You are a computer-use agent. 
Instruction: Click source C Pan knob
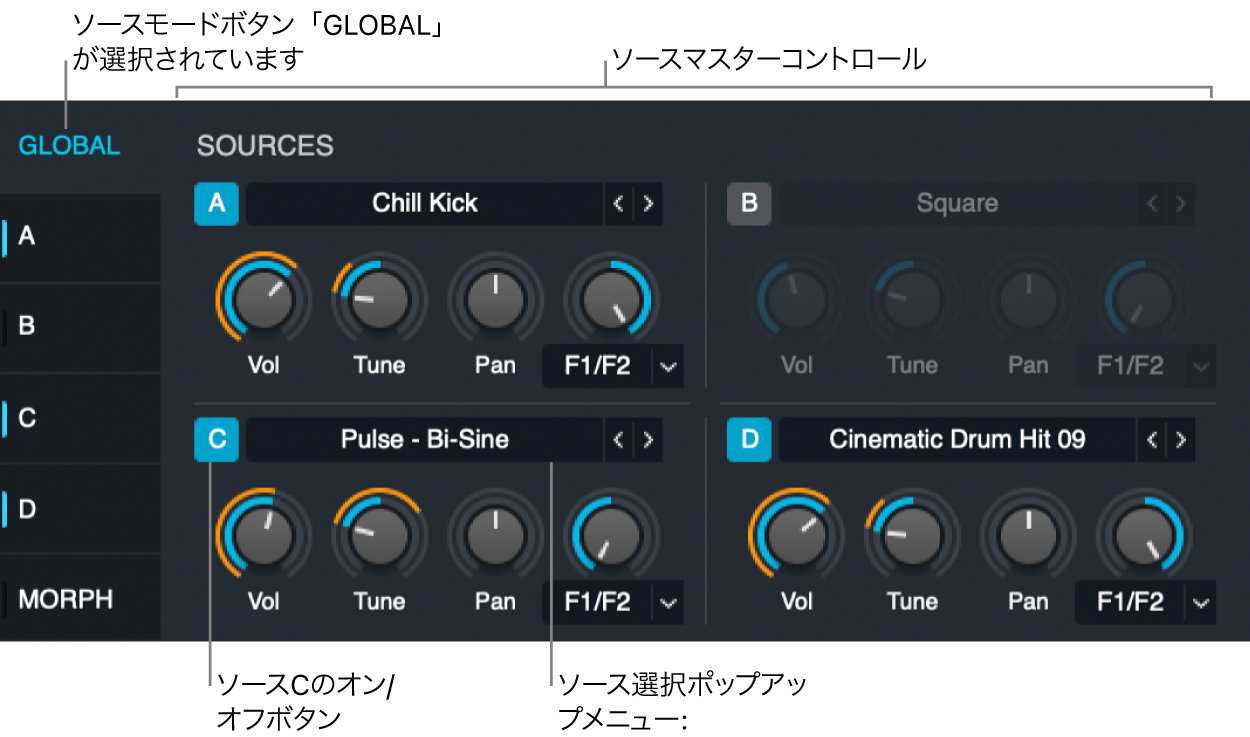pos(496,534)
